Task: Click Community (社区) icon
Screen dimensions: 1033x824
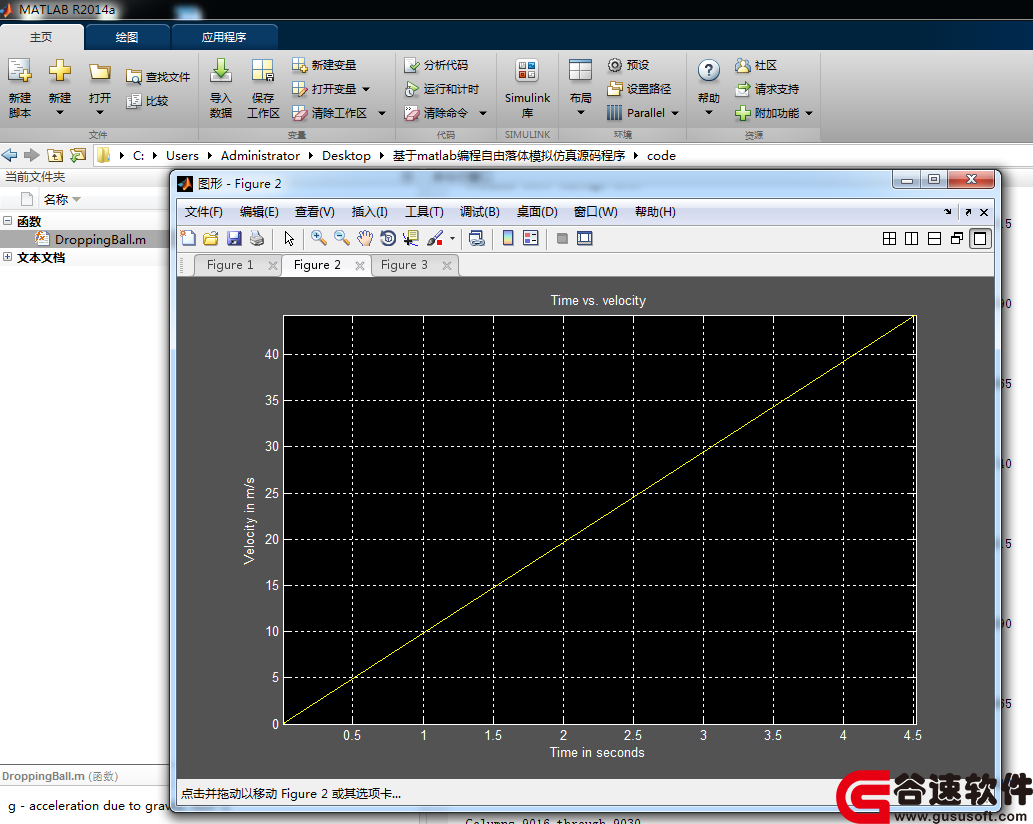Action: click(x=742, y=65)
